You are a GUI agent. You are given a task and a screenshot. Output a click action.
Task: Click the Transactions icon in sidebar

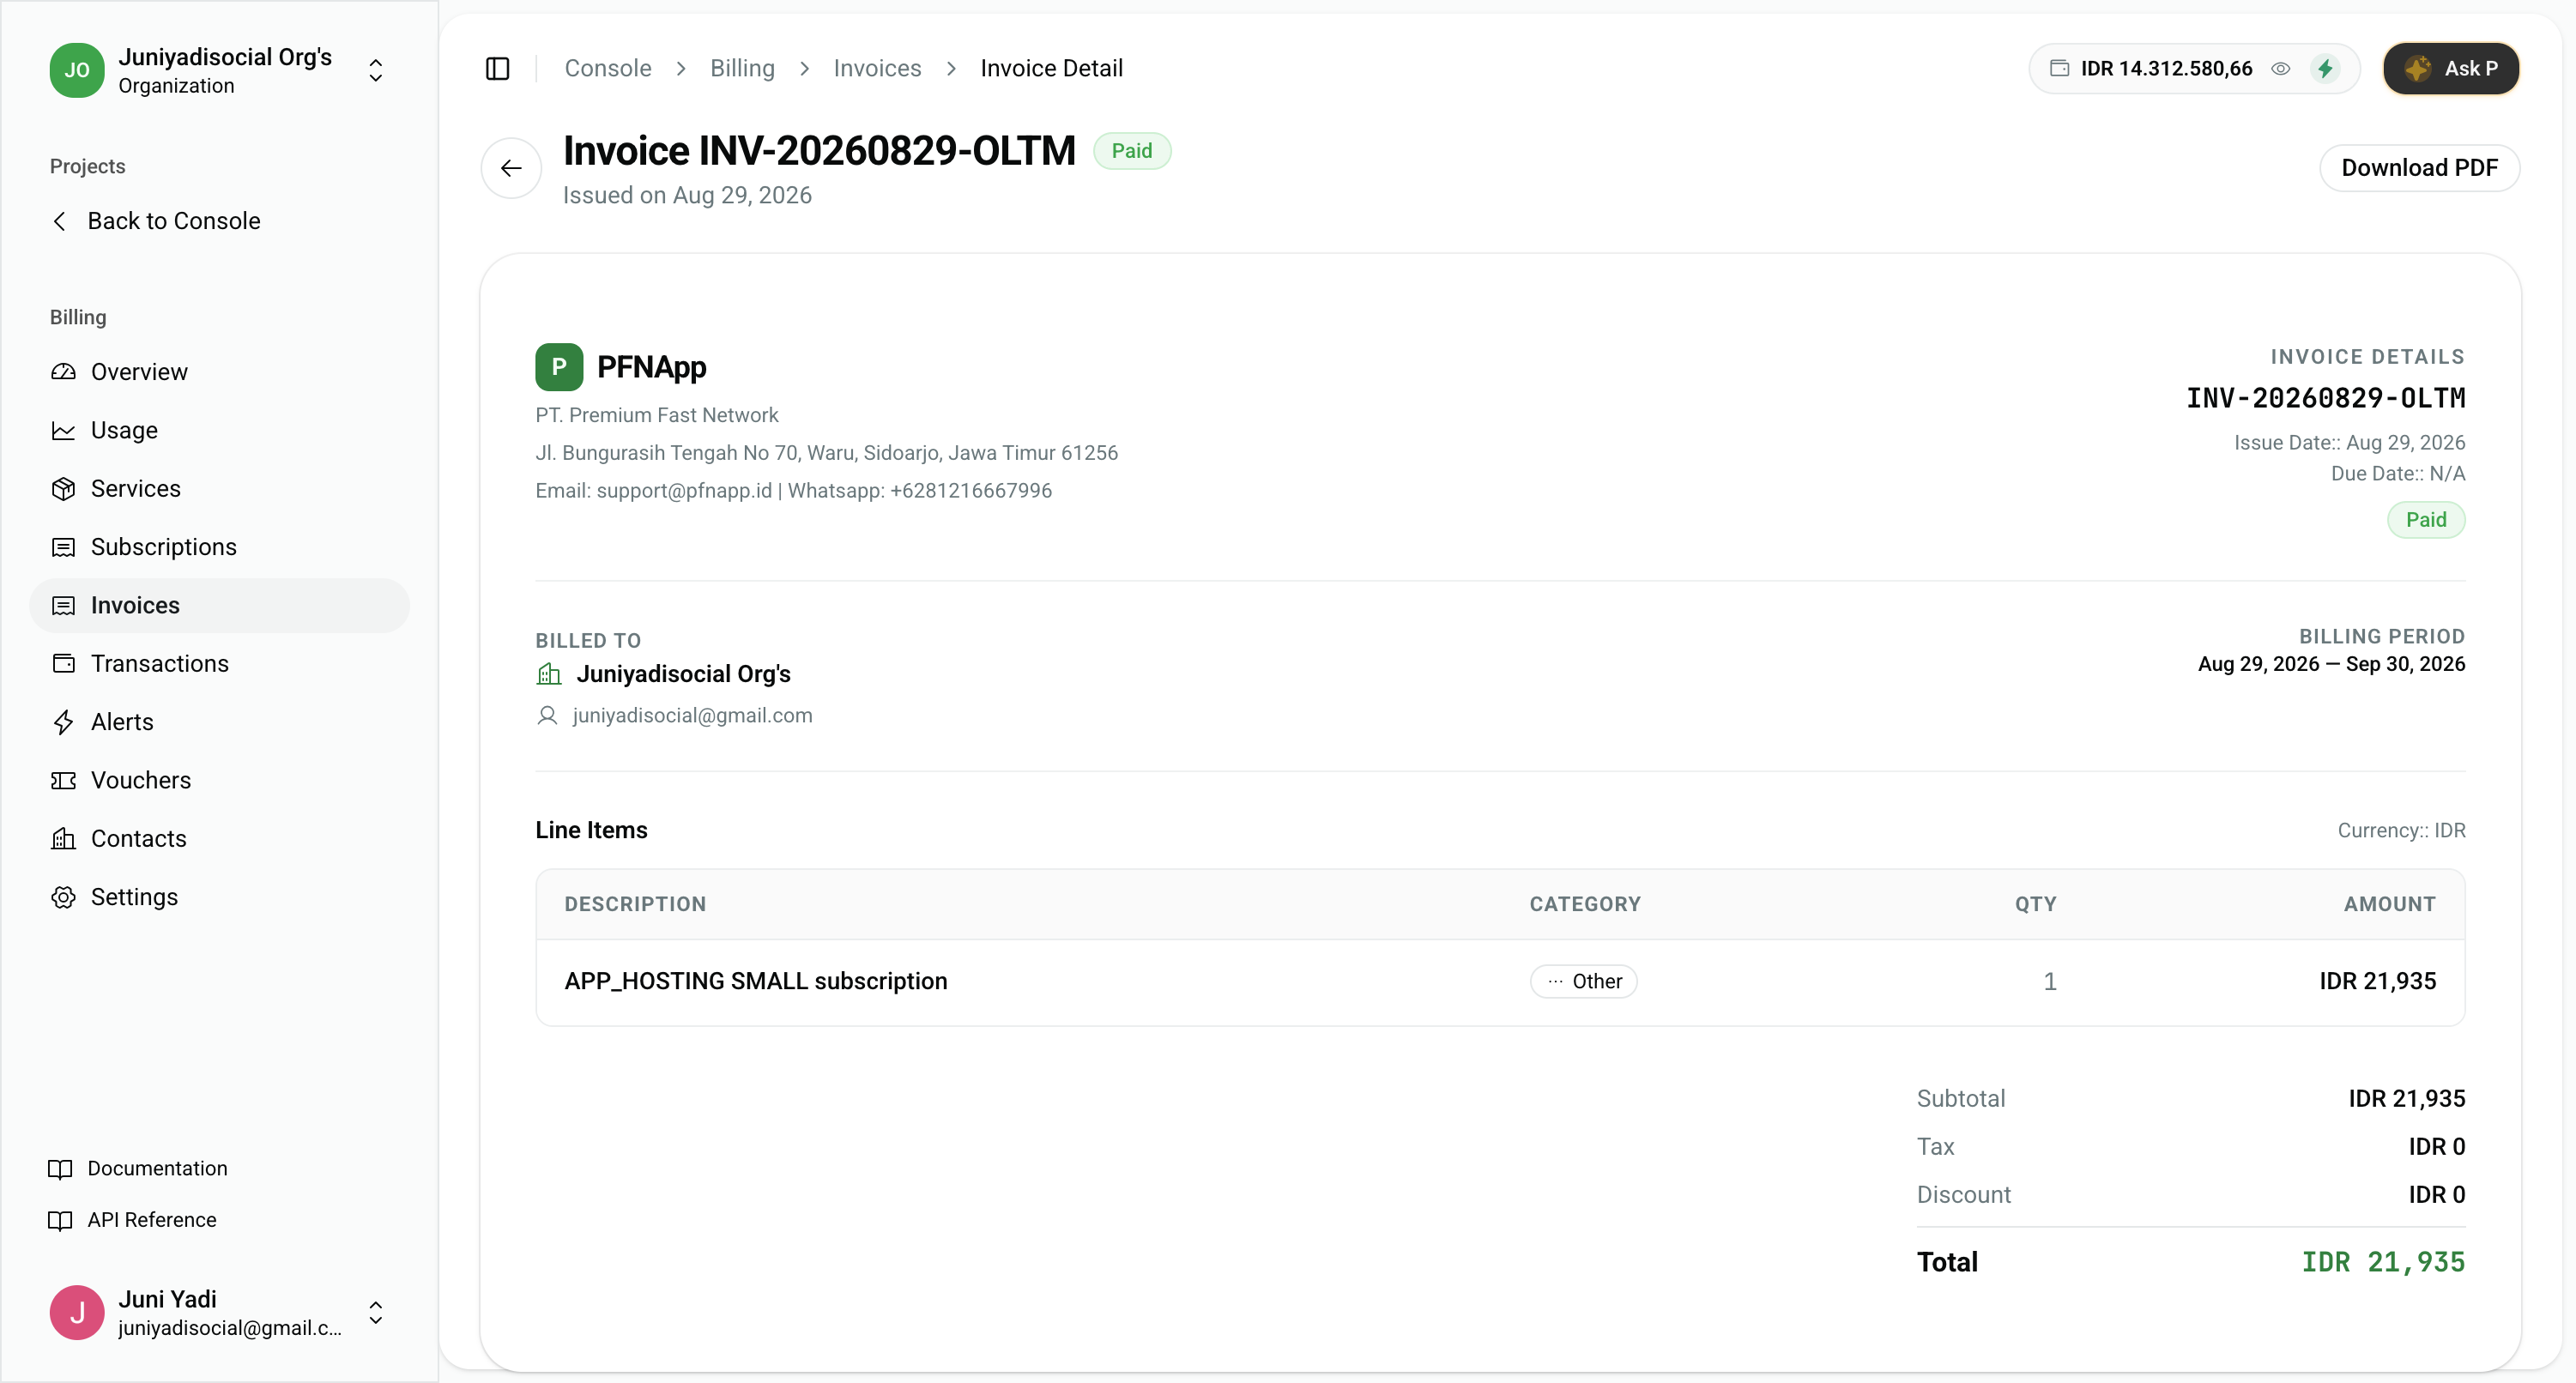[x=63, y=664]
